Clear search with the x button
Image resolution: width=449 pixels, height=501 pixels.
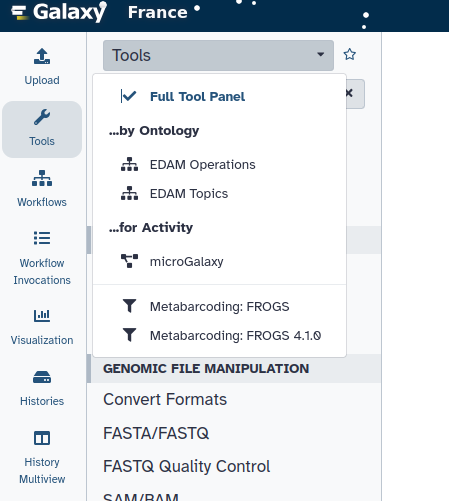pos(349,93)
